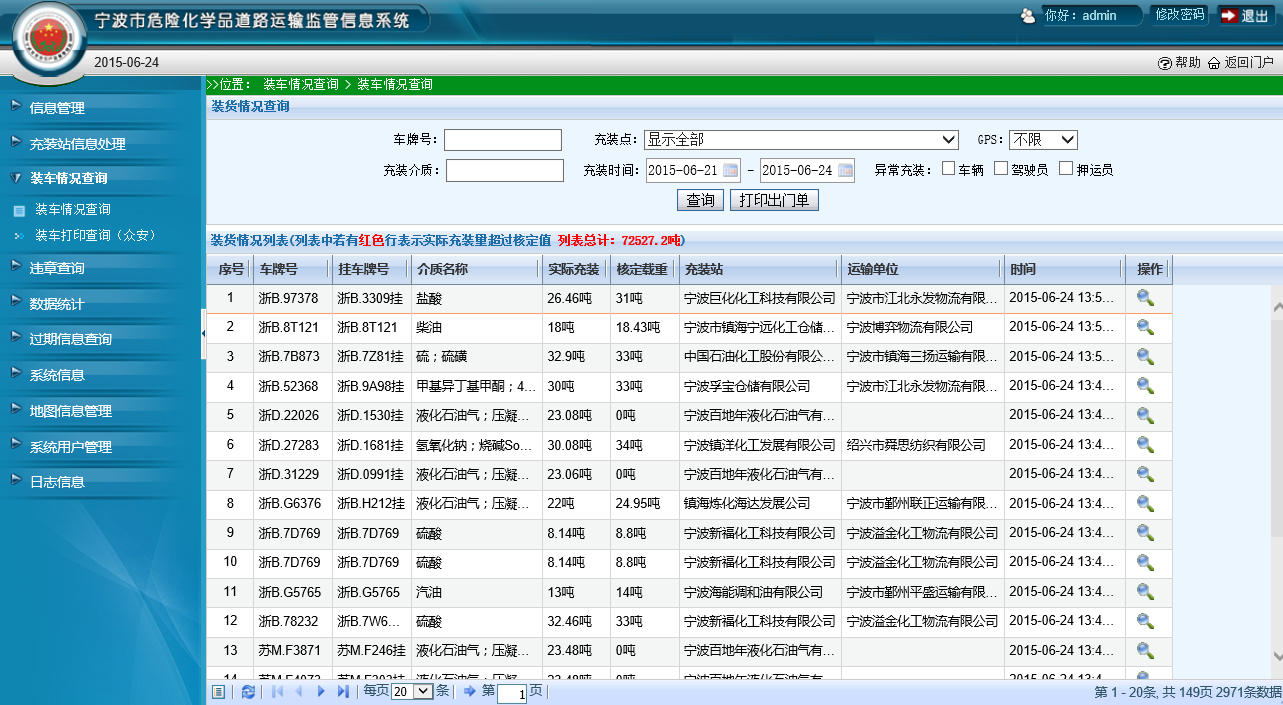Open calendar picker for start date 2015-06-21
Screen dimensions: 1283x705
click(730, 170)
